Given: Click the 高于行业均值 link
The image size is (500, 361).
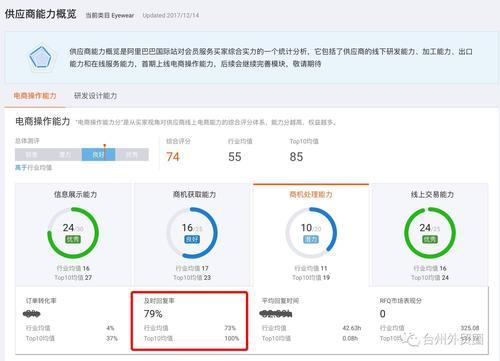Looking at the screenshot, I should click(33, 168).
